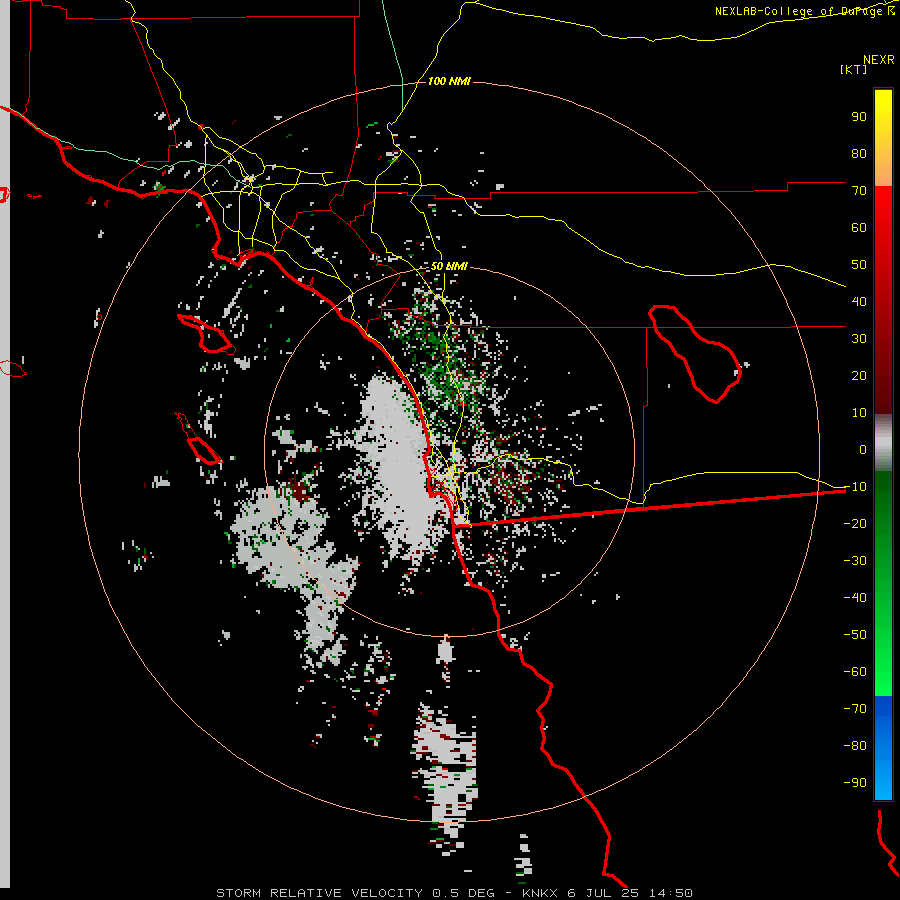
Task: Click the 100 NMI range ring label
Action: (x=449, y=82)
